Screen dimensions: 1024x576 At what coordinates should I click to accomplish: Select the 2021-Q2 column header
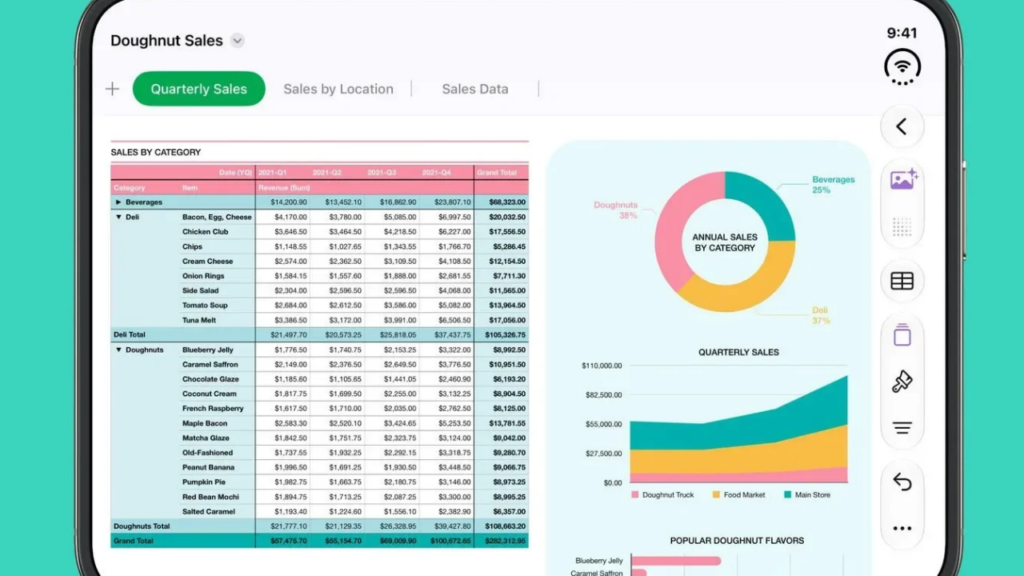tap(327, 172)
